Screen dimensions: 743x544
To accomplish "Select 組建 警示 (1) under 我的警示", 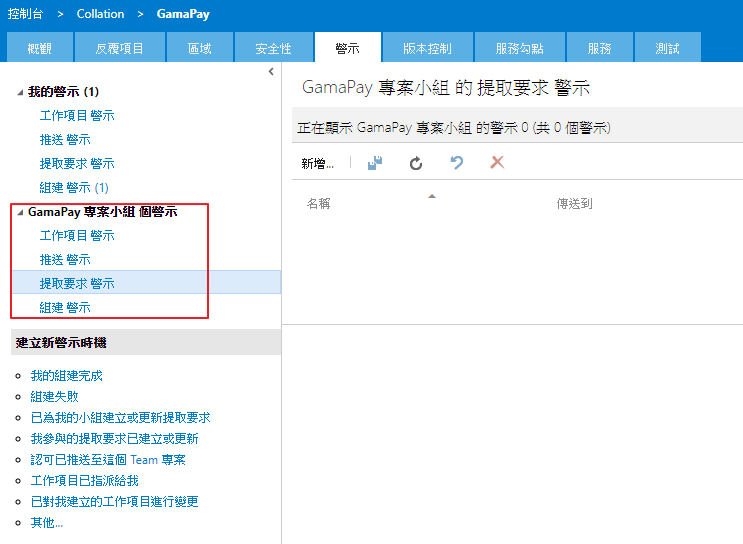I will (x=74, y=188).
